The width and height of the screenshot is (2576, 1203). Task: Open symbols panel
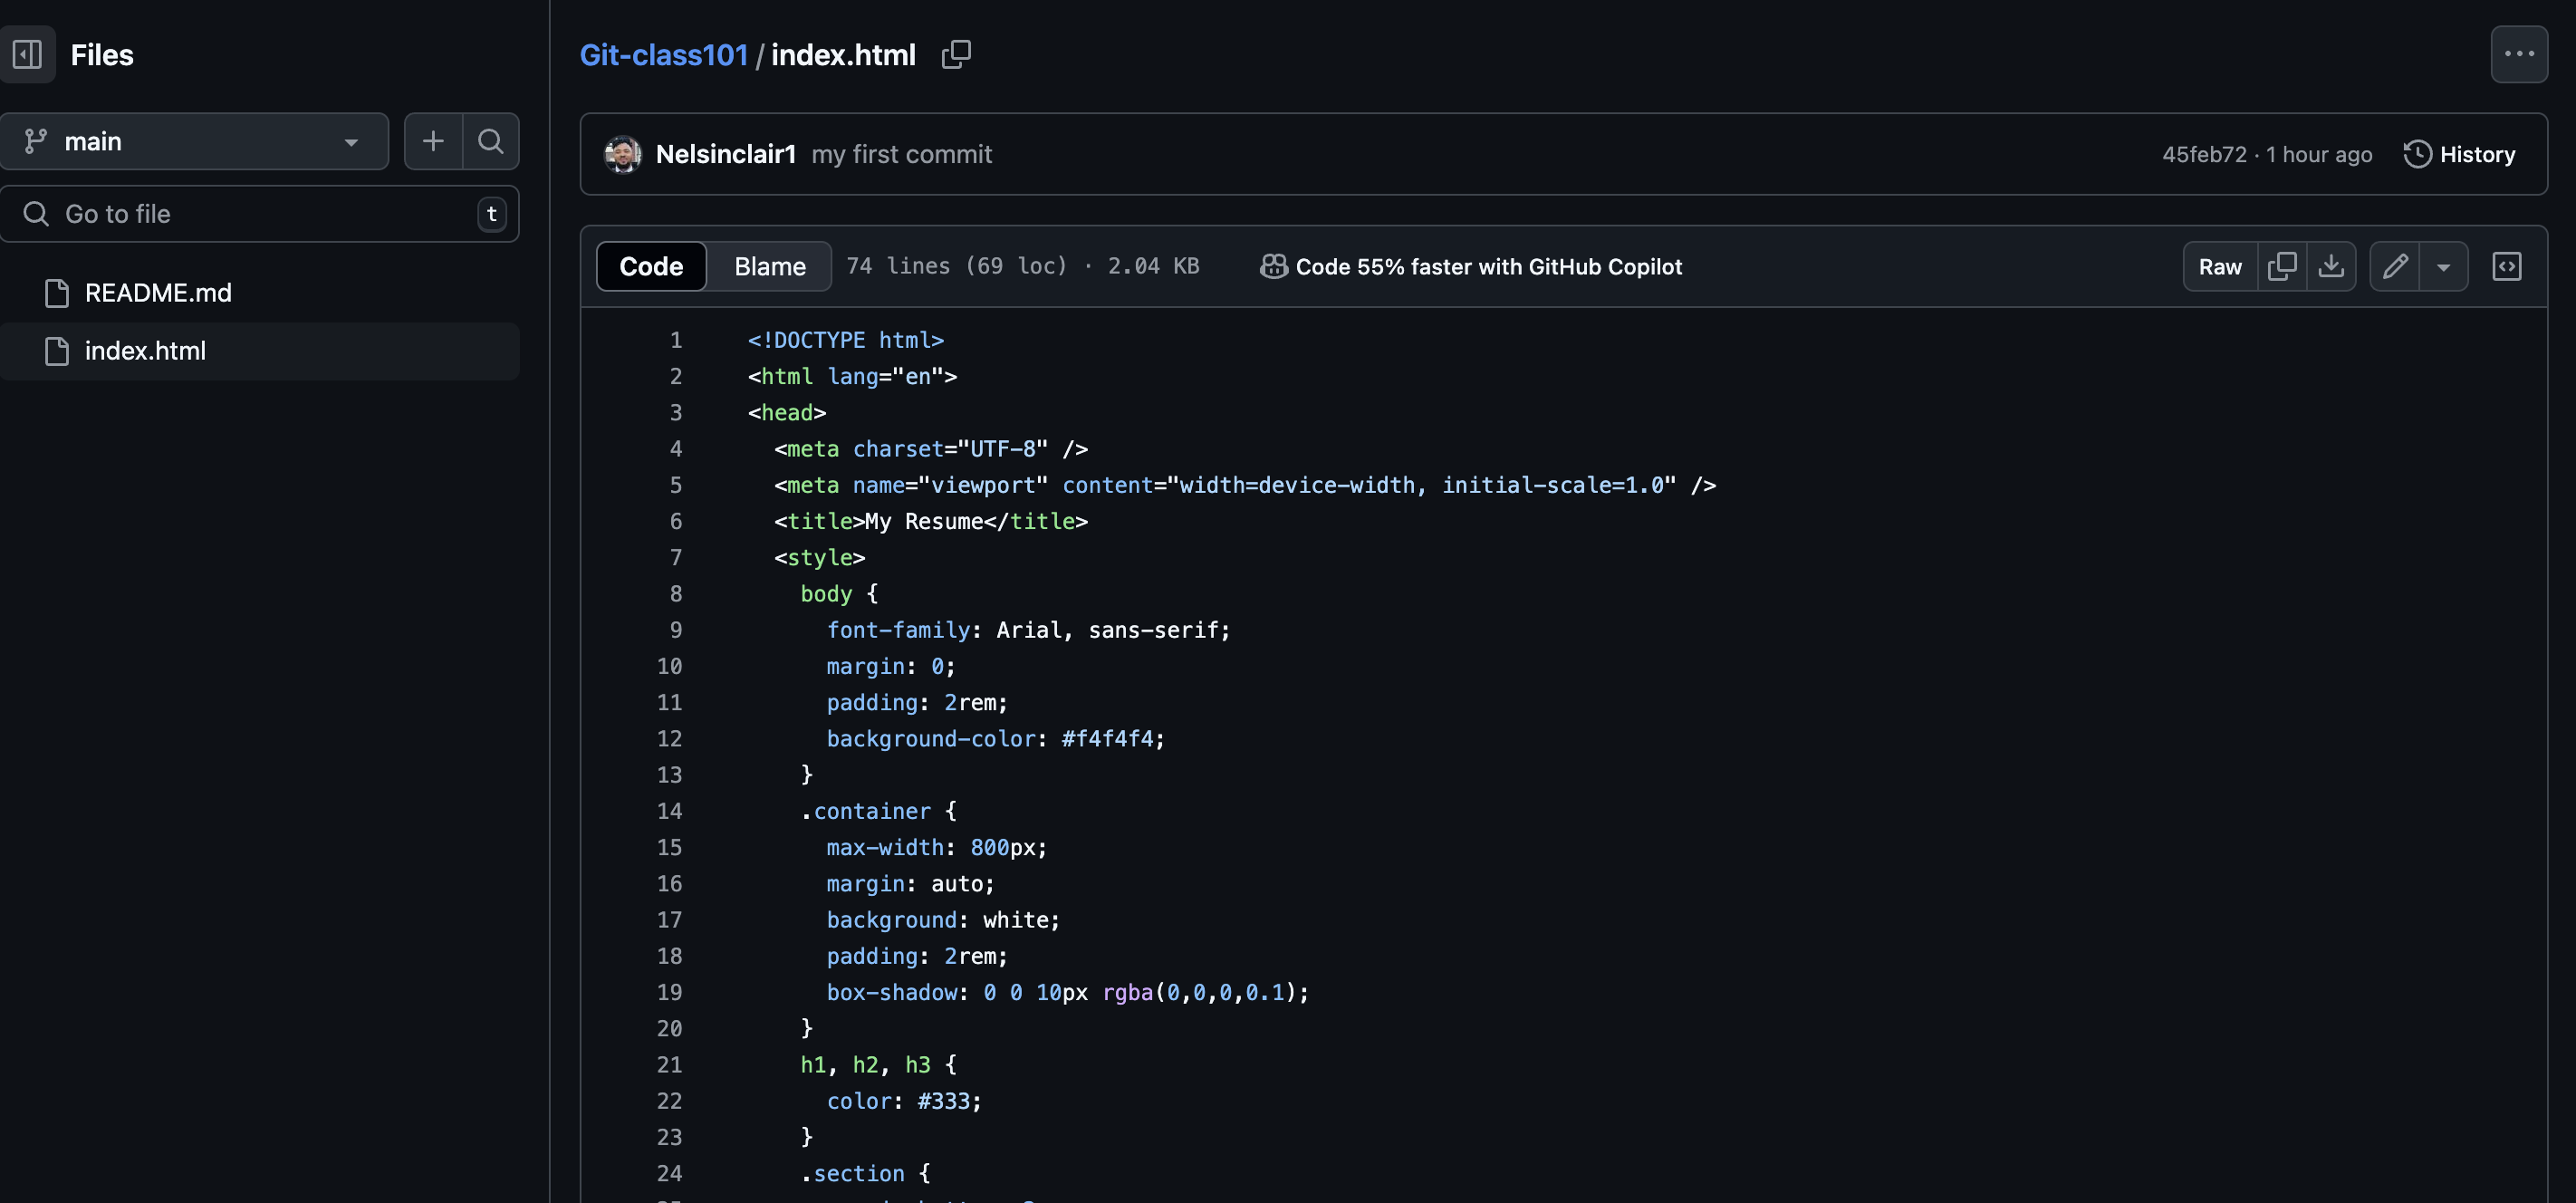pyautogui.click(x=2506, y=266)
